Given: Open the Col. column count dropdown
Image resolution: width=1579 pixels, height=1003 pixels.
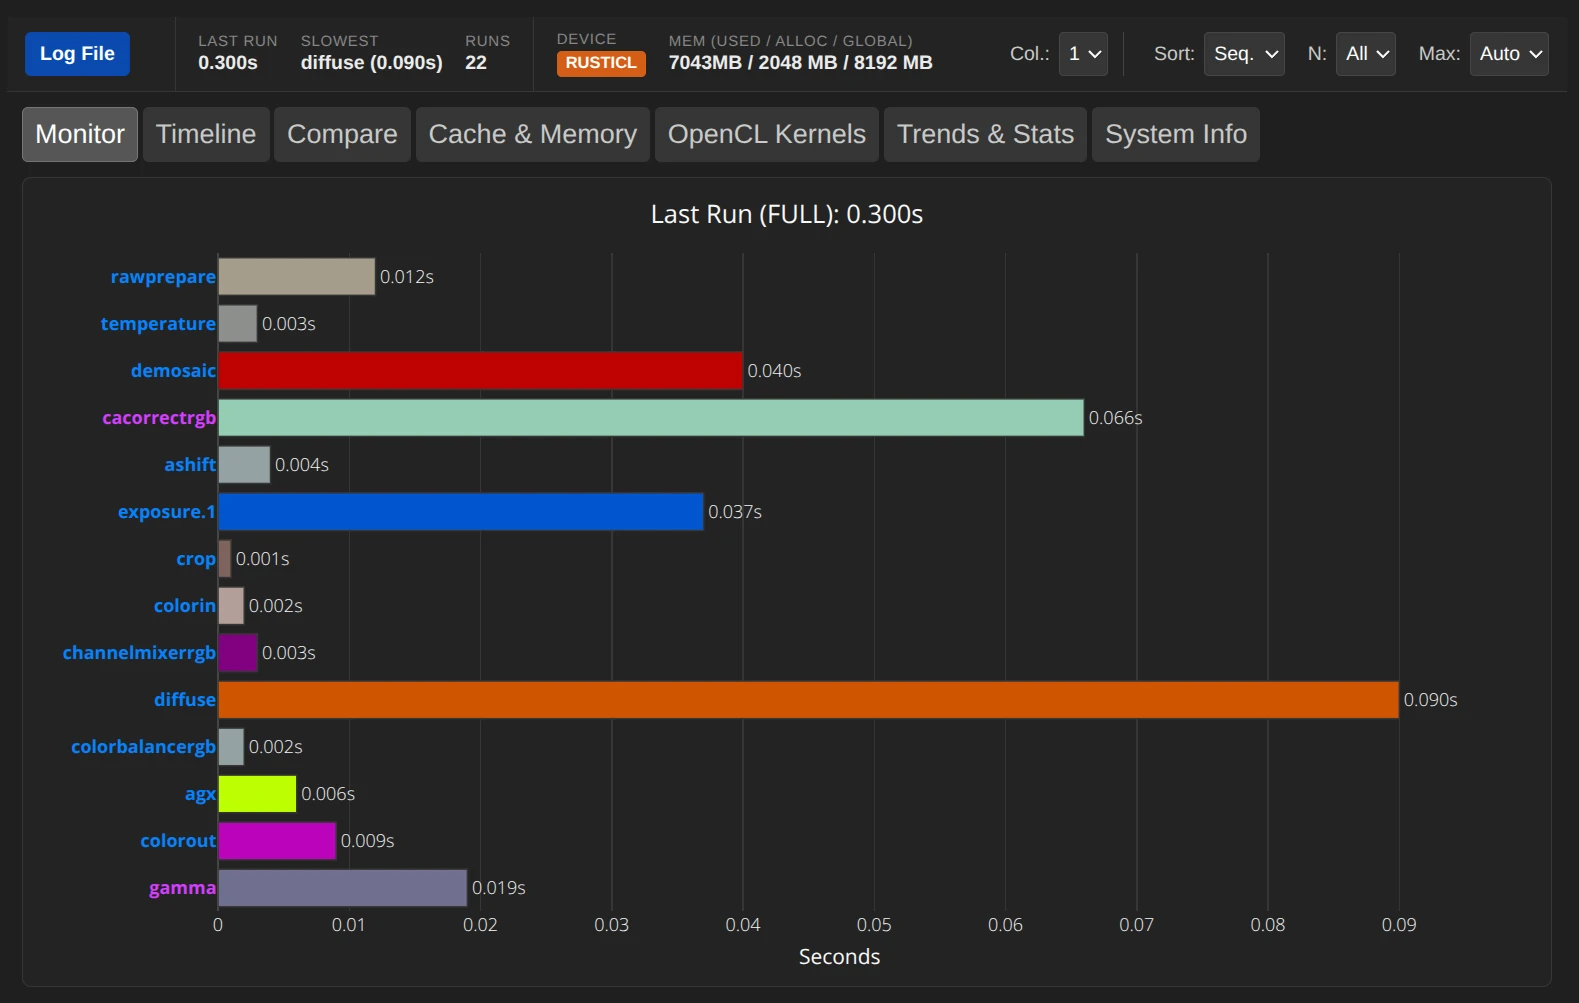Looking at the screenshot, I should 1084,54.
